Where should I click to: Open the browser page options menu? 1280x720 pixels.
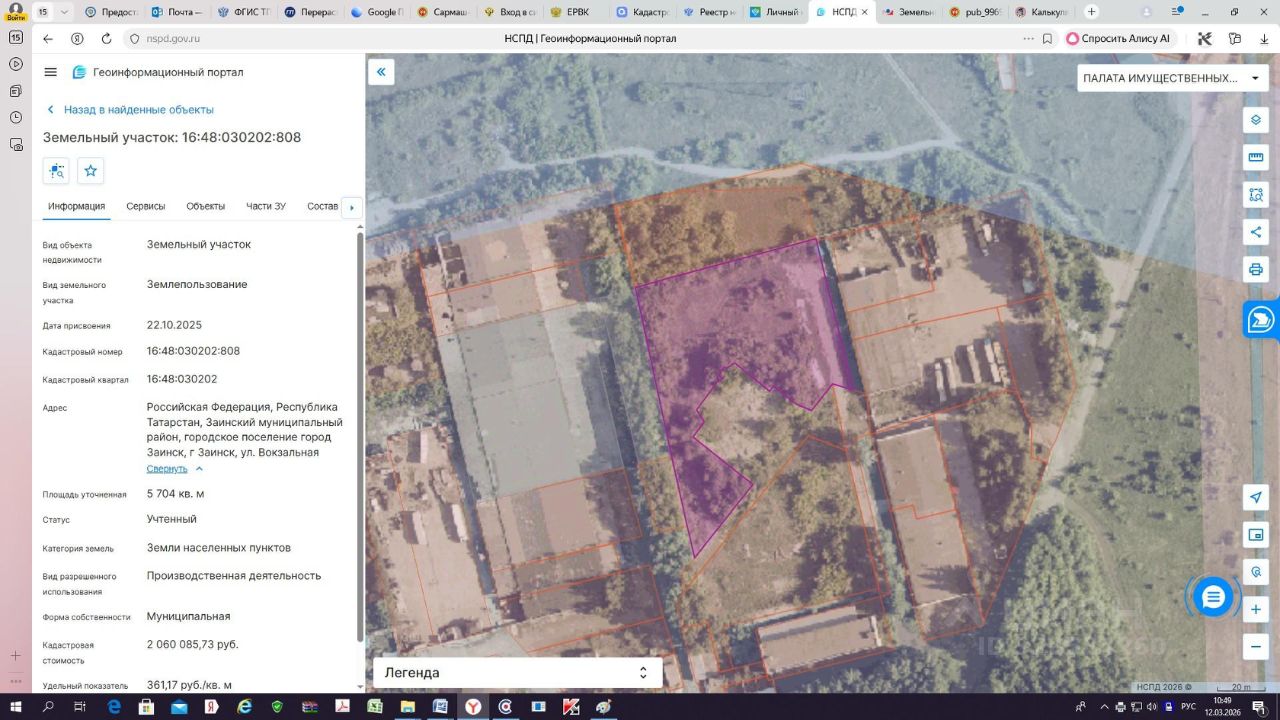click(1028, 38)
